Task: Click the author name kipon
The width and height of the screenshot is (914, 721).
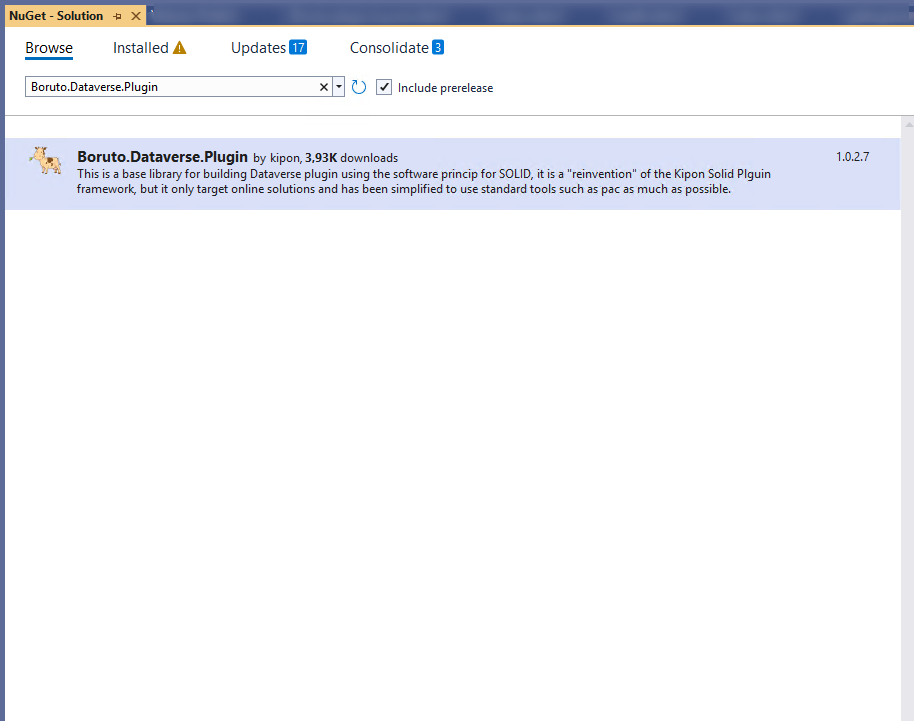Action: (x=285, y=158)
